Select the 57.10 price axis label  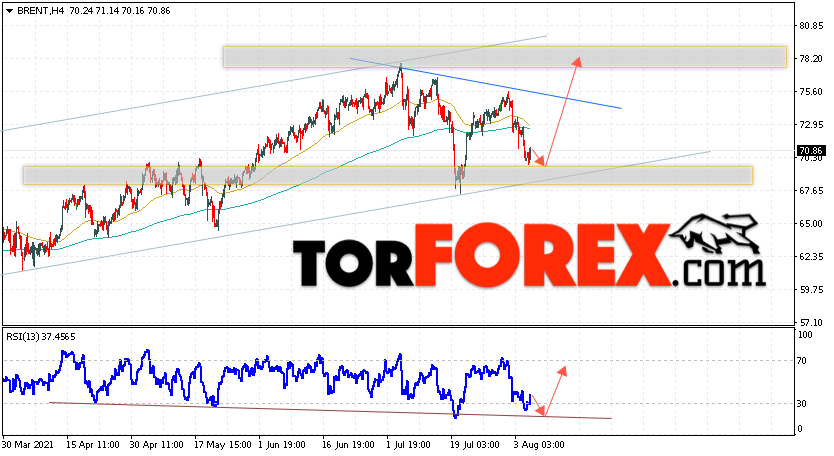coord(811,322)
